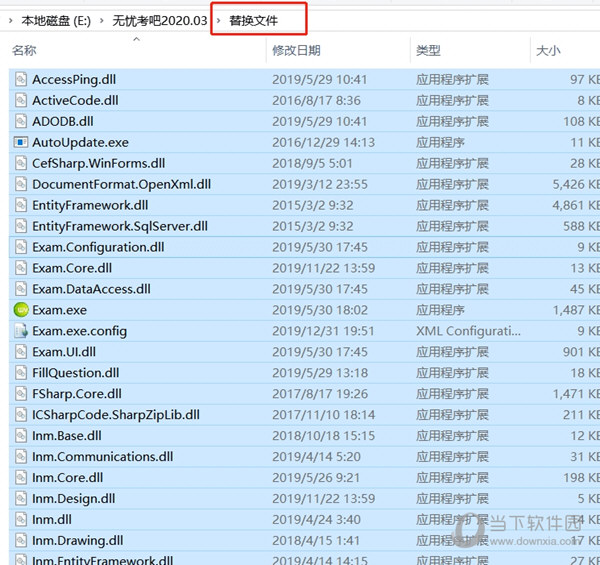
Task: Select the file name Inm.Drawing.dll
Action: pyautogui.click(x=77, y=541)
